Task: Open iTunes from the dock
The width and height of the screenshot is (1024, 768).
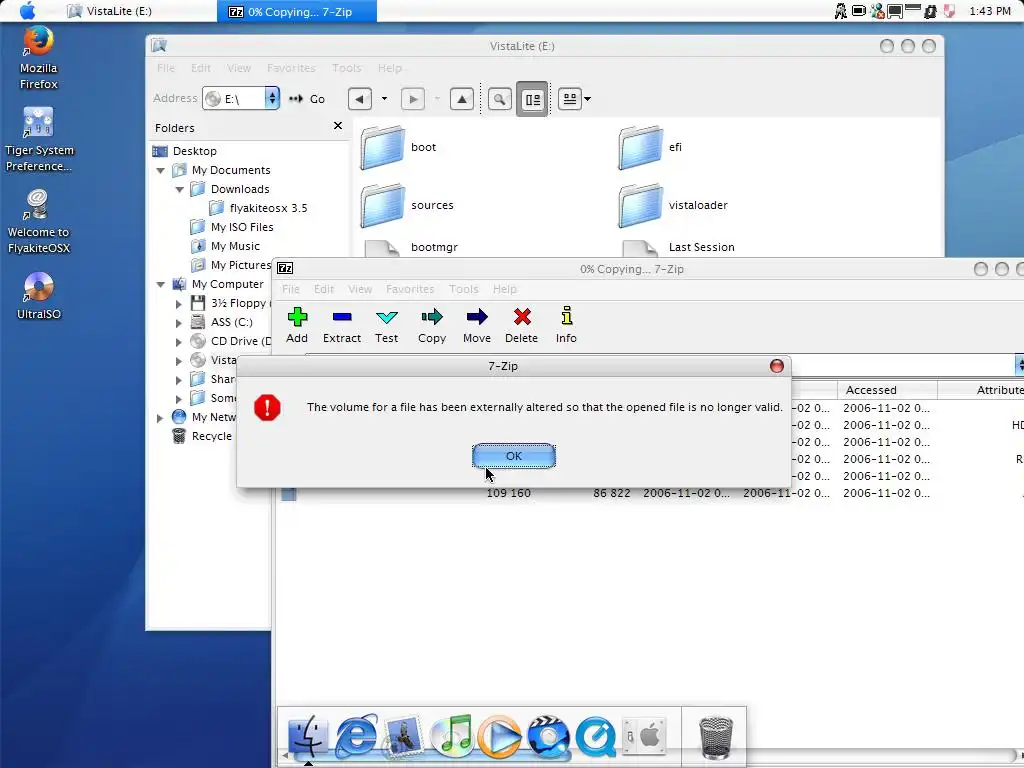Action: click(452, 736)
